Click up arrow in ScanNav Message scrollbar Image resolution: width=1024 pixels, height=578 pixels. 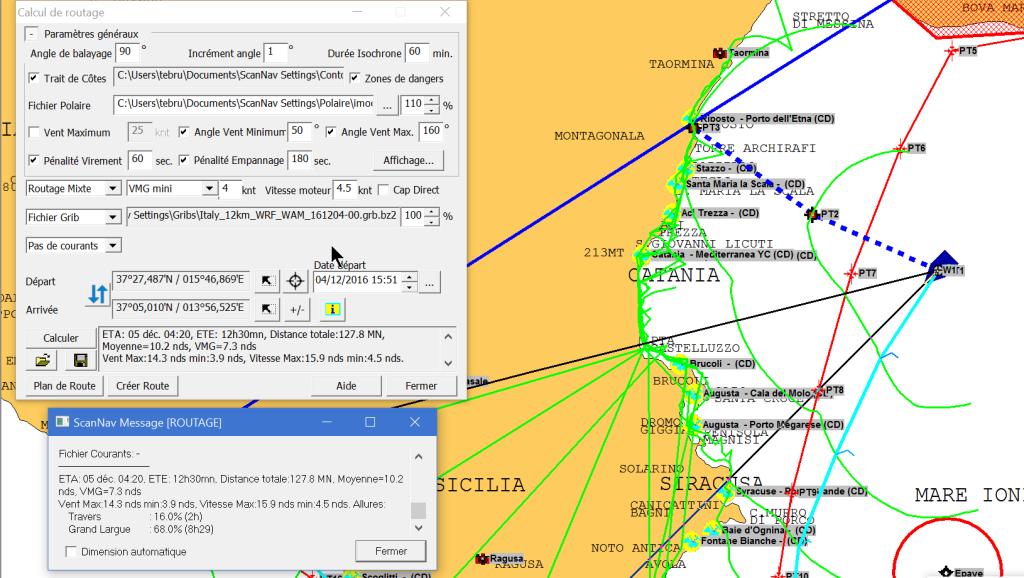(419, 457)
